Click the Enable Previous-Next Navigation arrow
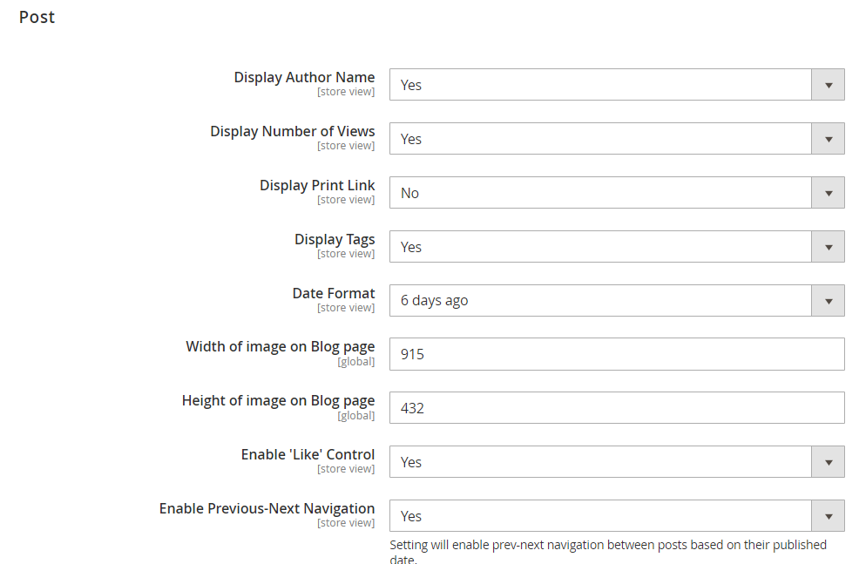 point(828,516)
